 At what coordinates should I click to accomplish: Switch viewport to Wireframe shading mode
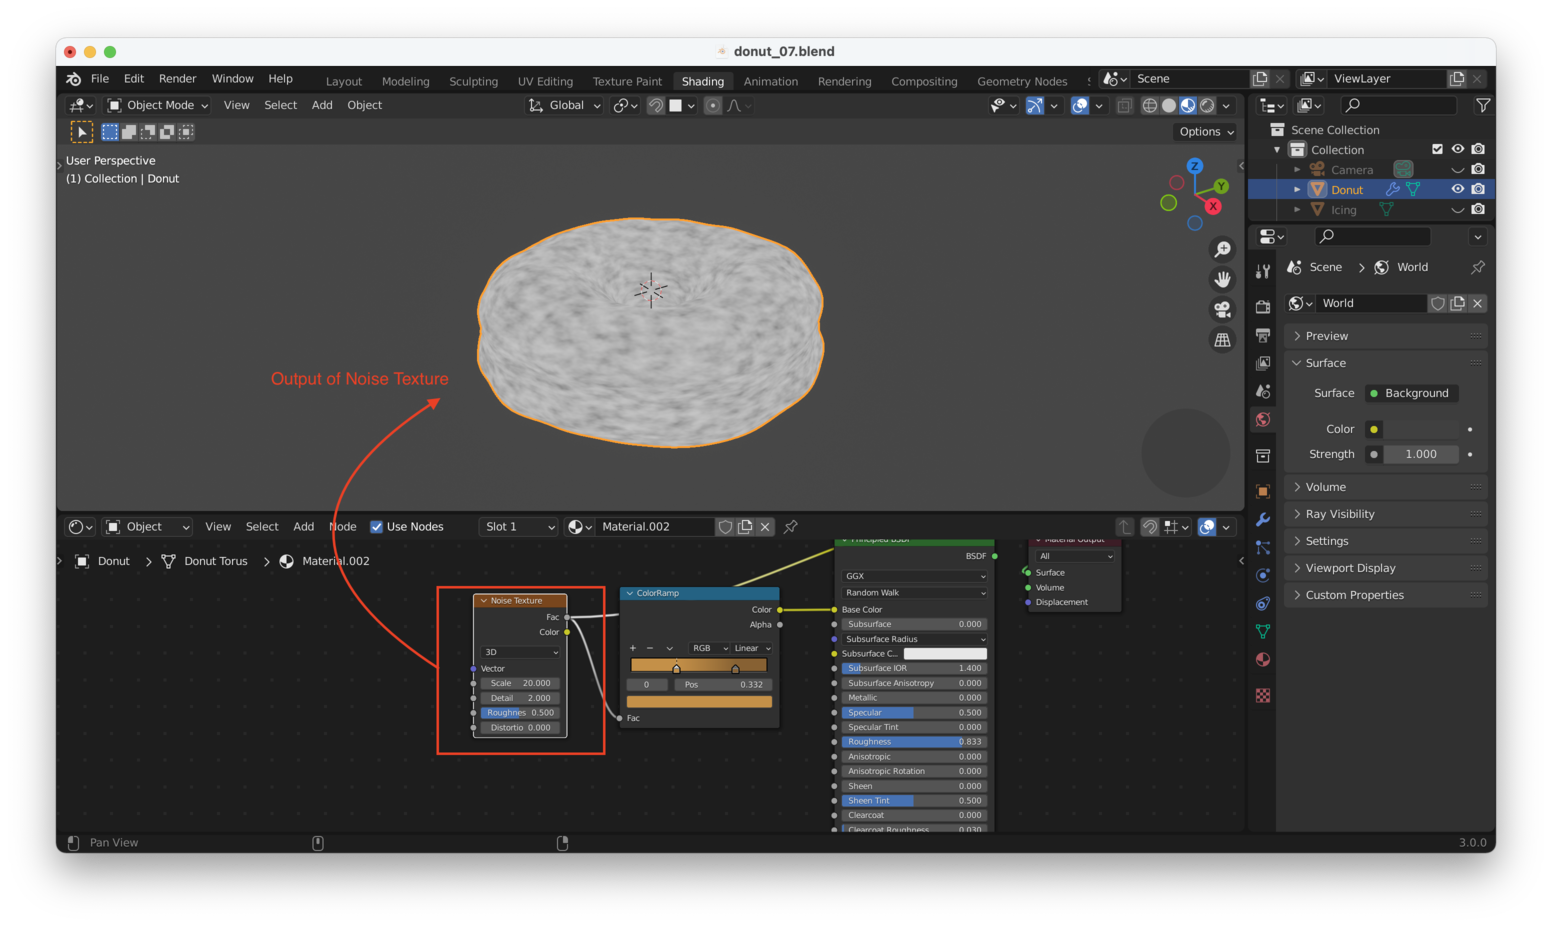(1150, 105)
